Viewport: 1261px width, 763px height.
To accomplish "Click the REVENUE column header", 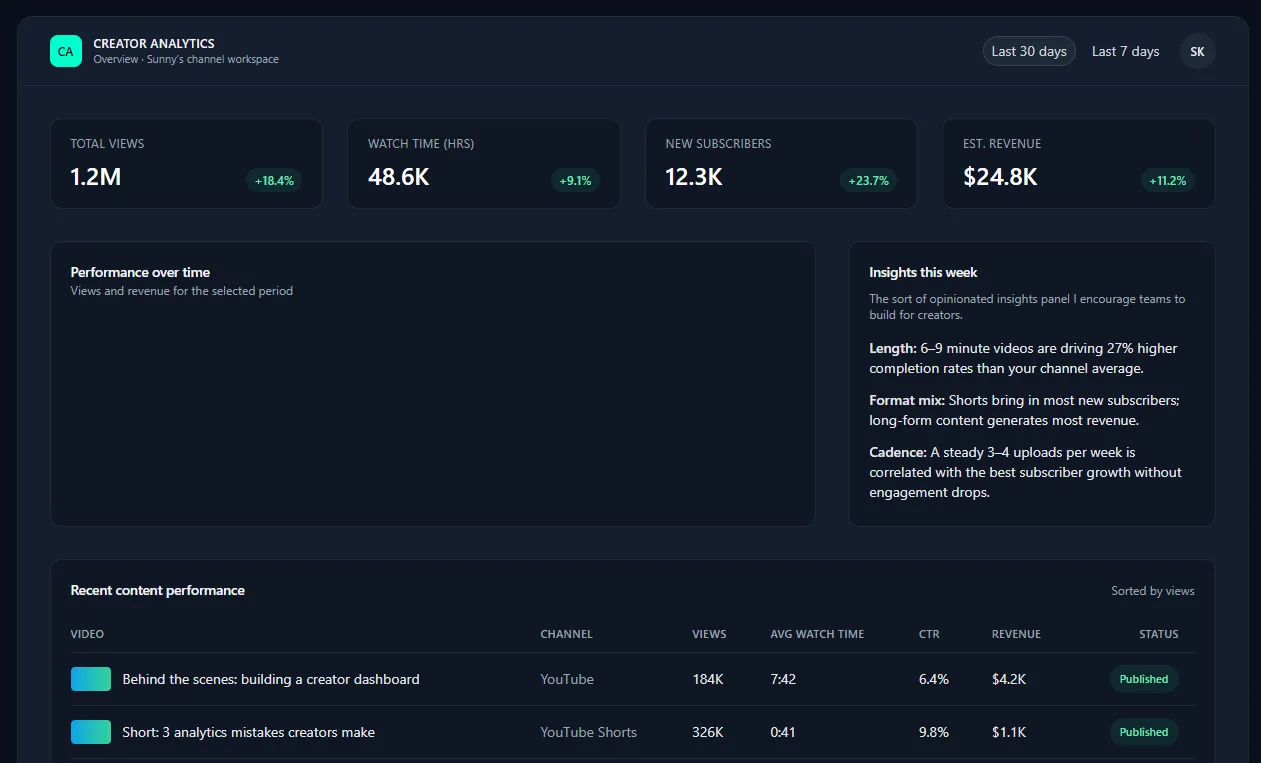I will click(x=1016, y=634).
